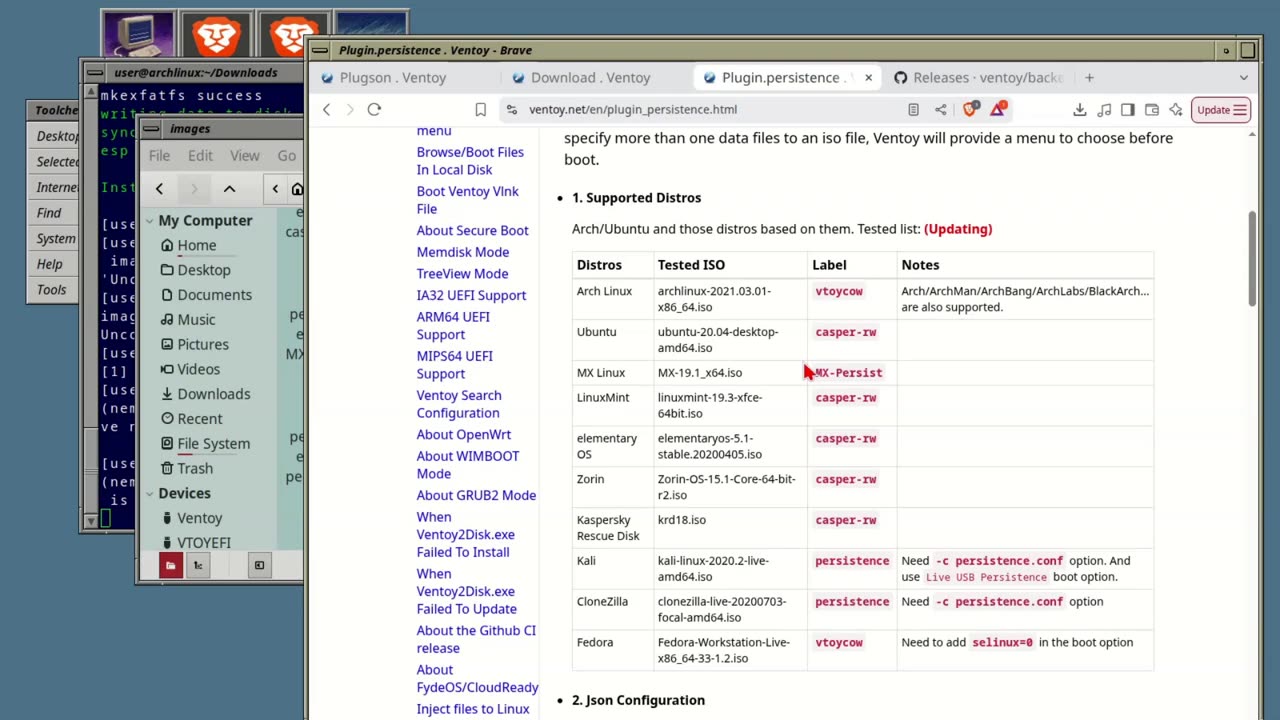This screenshot has width=1280, height=720.
Task: Open the tab search dropdown arrow
Action: click(1244, 77)
